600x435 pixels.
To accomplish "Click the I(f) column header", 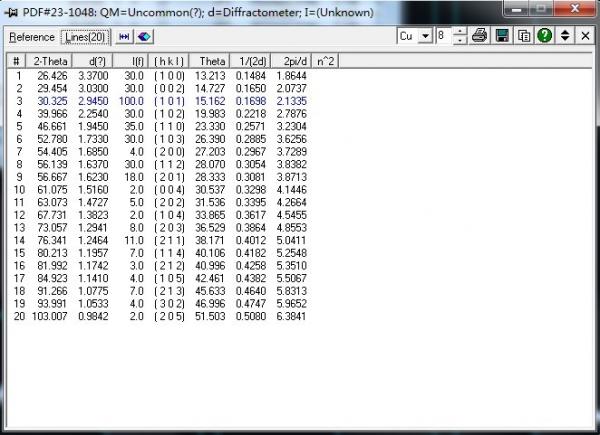I will (x=130, y=61).
